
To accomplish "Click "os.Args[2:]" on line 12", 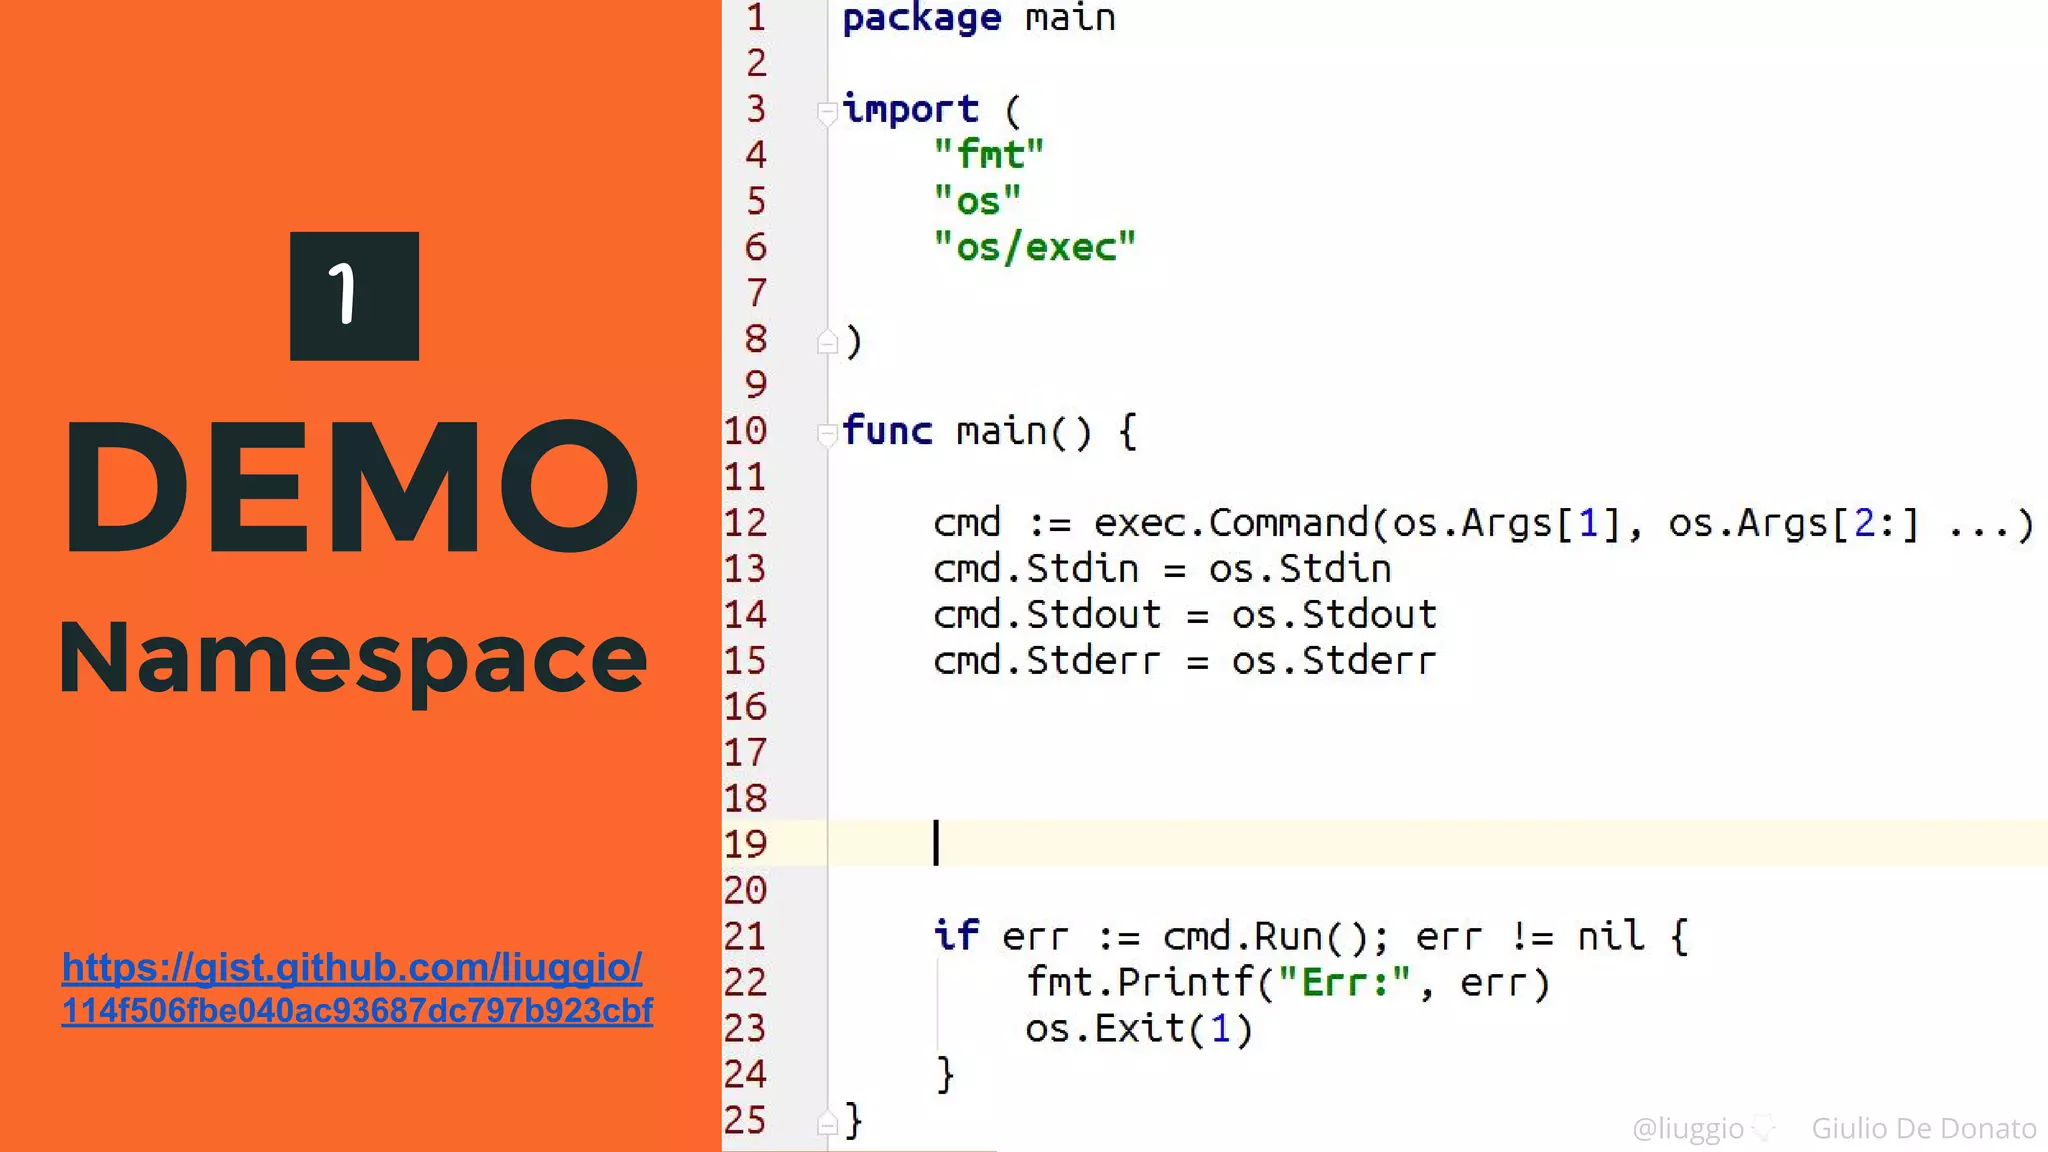I will click(x=1793, y=522).
